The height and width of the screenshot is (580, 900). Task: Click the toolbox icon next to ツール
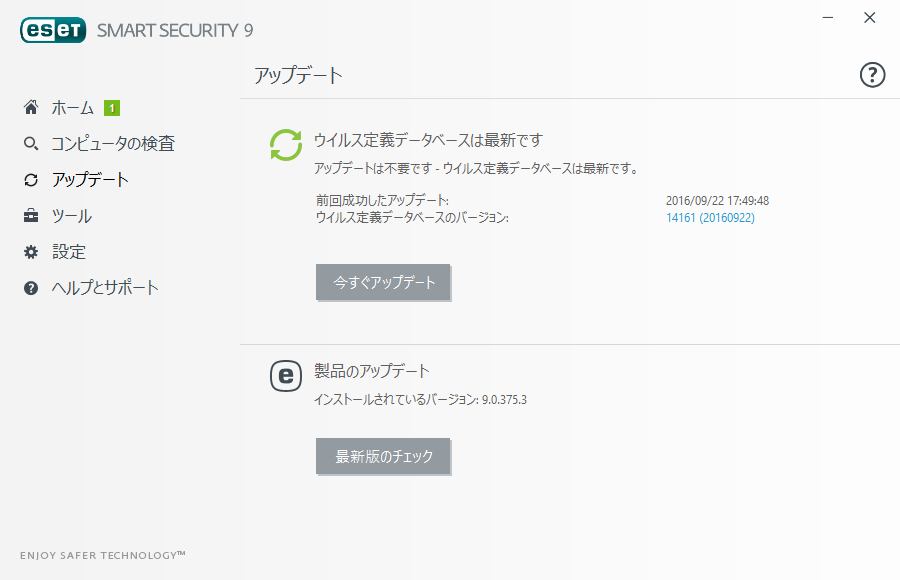31,216
